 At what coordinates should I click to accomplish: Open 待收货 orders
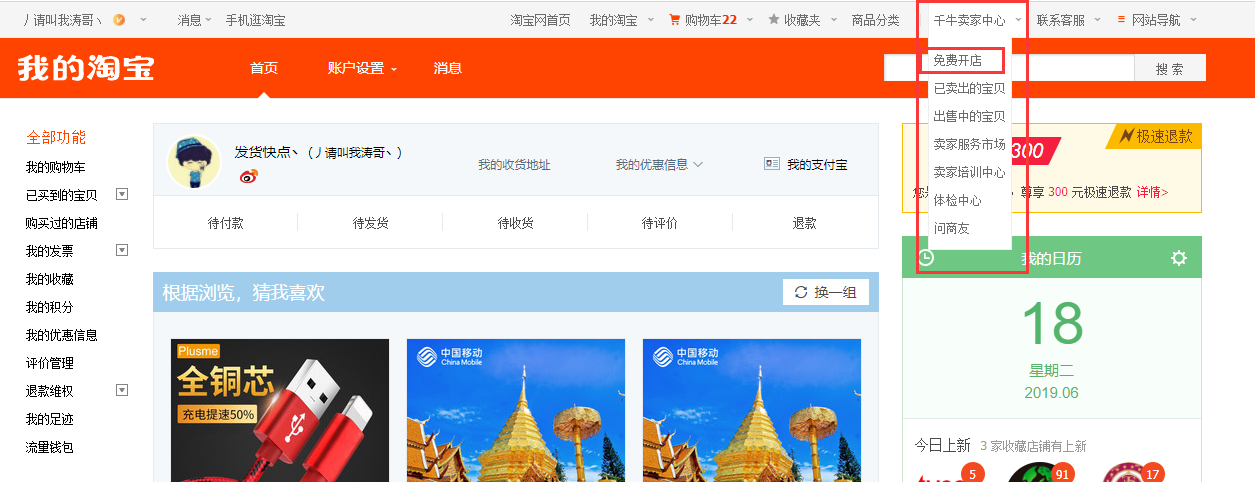point(515,223)
